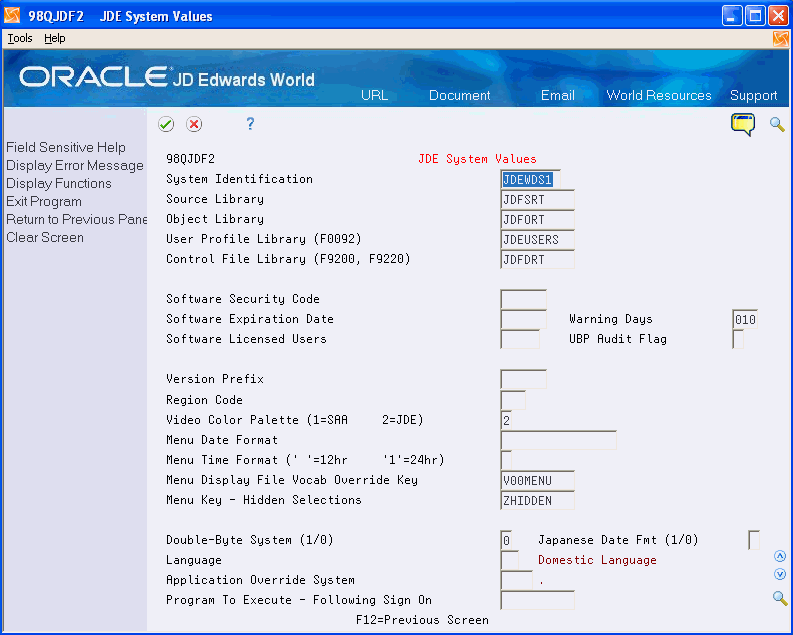Click the Object Library field
793x635 pixels.
click(538, 219)
